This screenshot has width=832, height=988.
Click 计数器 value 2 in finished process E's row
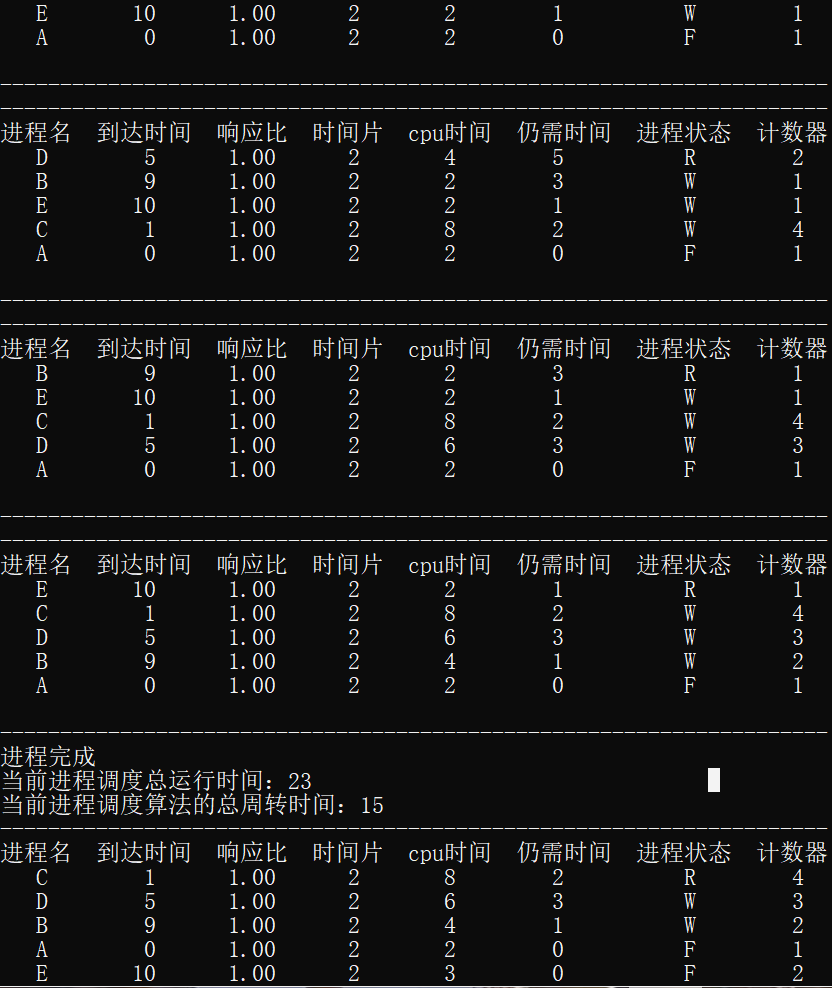[798, 974]
